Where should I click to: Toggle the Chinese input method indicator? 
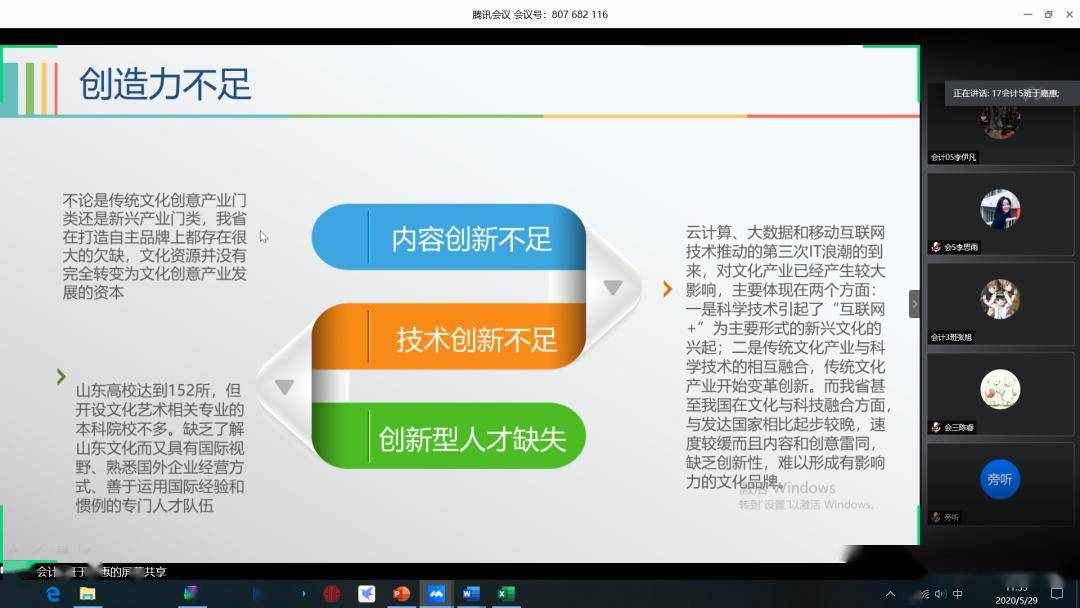(x=958, y=594)
